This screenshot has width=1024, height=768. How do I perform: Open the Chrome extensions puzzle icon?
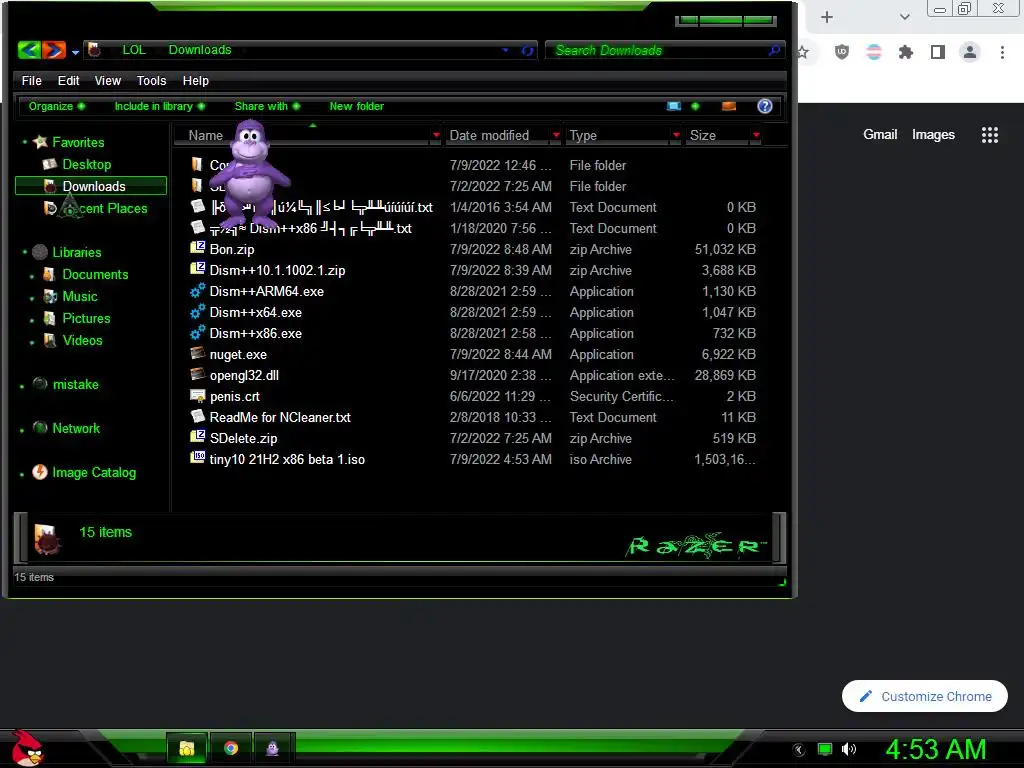pos(905,52)
